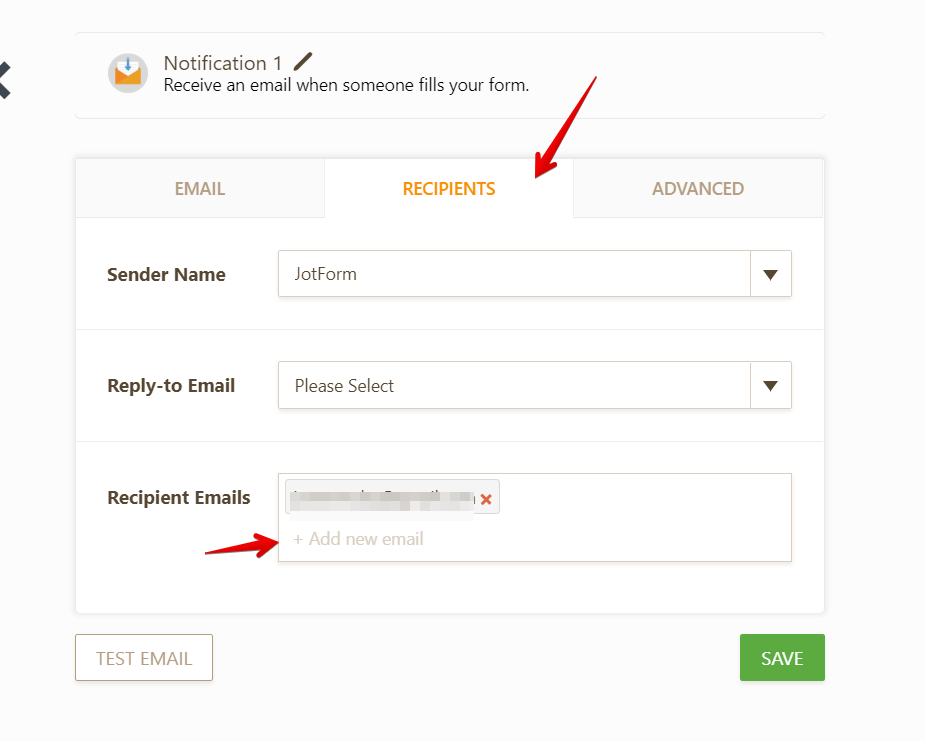Click the notification description text

click(346, 85)
